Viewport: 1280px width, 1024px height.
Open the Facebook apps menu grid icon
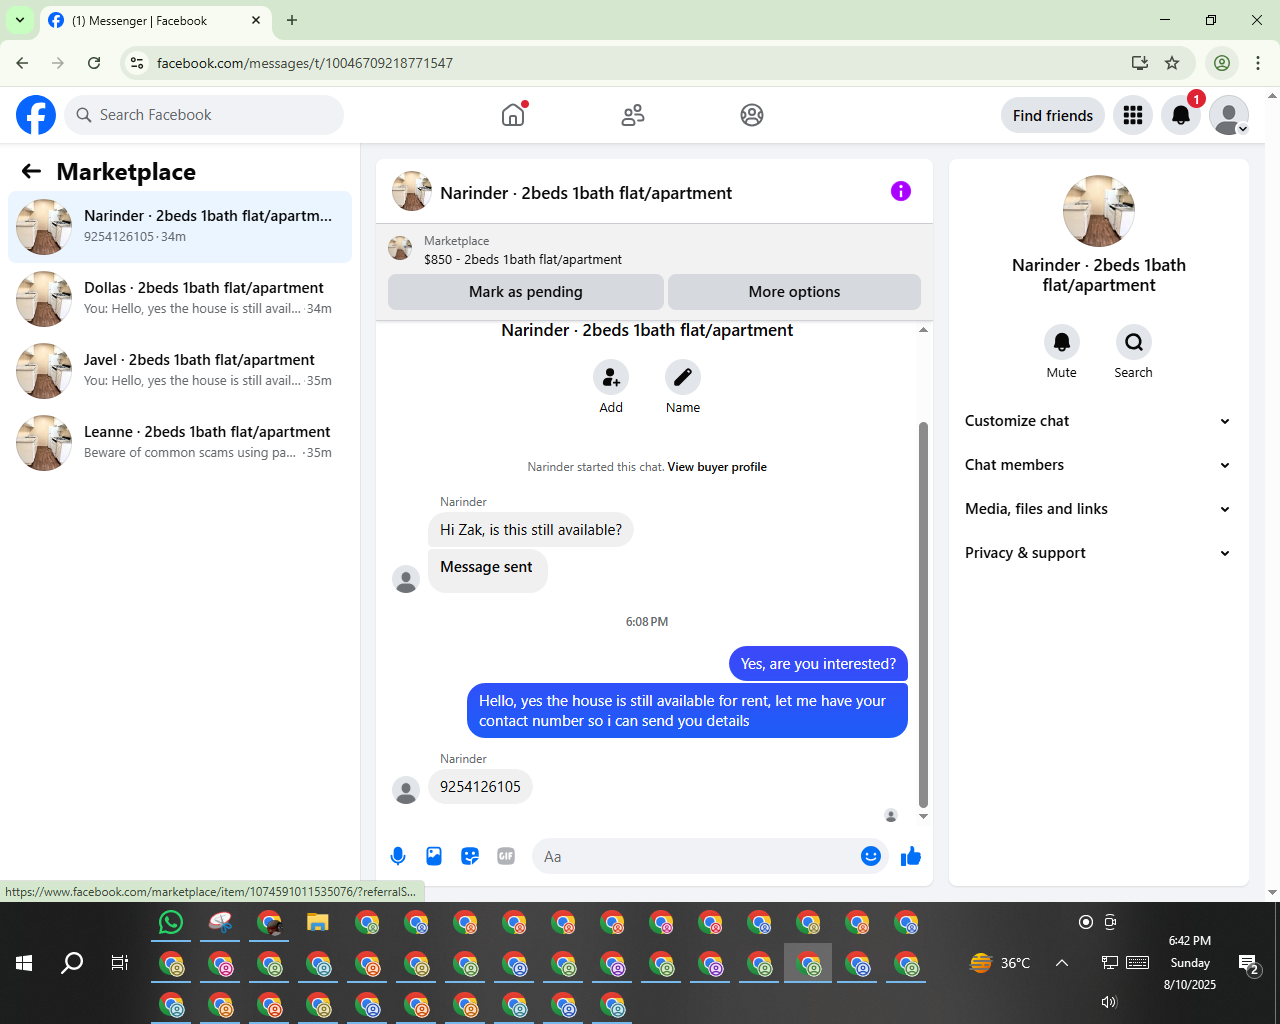[1133, 115]
